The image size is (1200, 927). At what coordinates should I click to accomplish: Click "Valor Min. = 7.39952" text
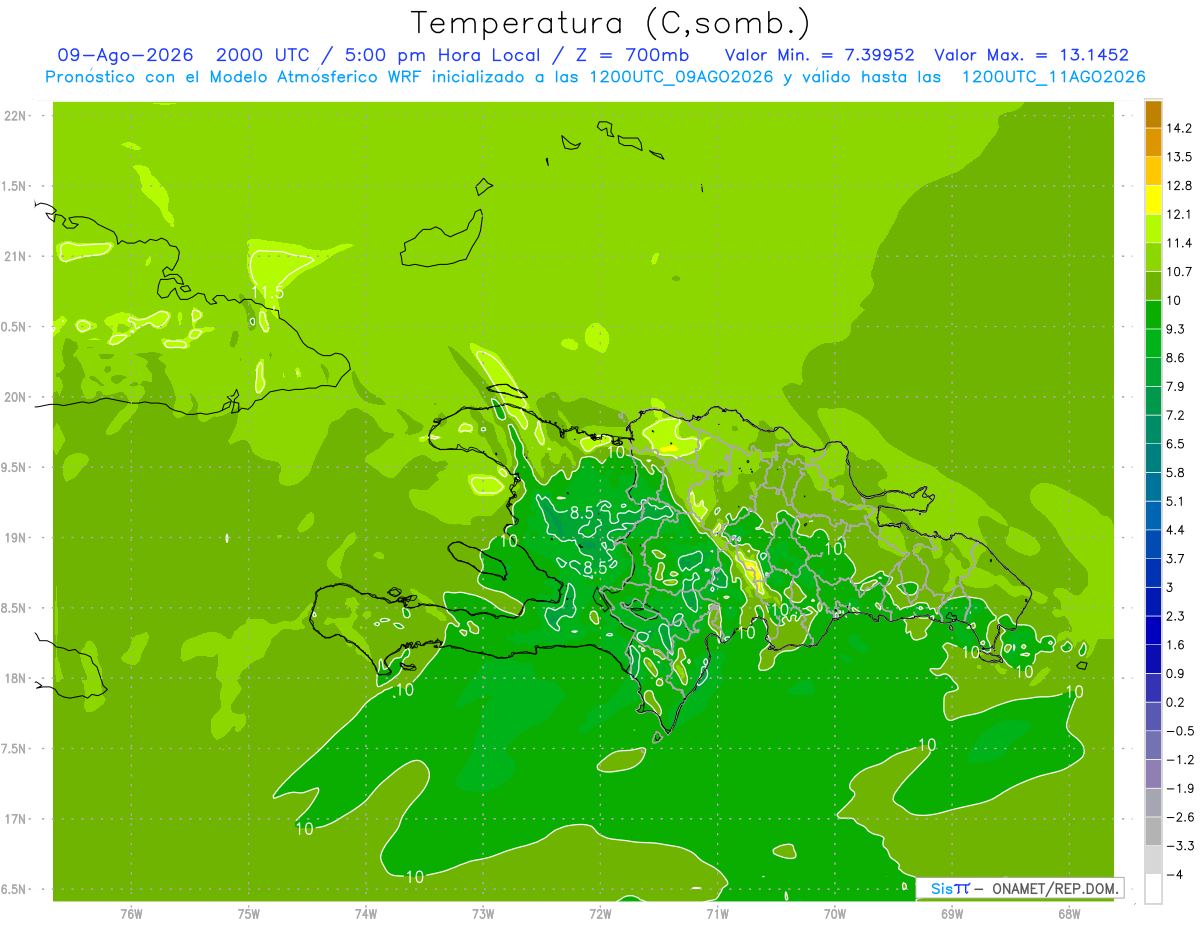point(819,55)
